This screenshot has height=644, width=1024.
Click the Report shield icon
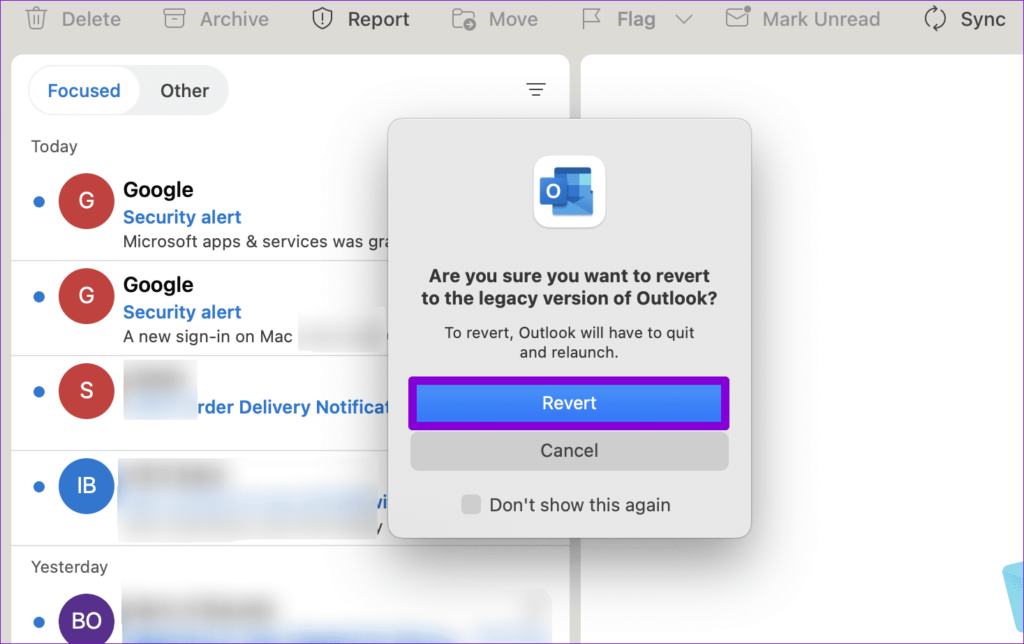[x=322, y=18]
